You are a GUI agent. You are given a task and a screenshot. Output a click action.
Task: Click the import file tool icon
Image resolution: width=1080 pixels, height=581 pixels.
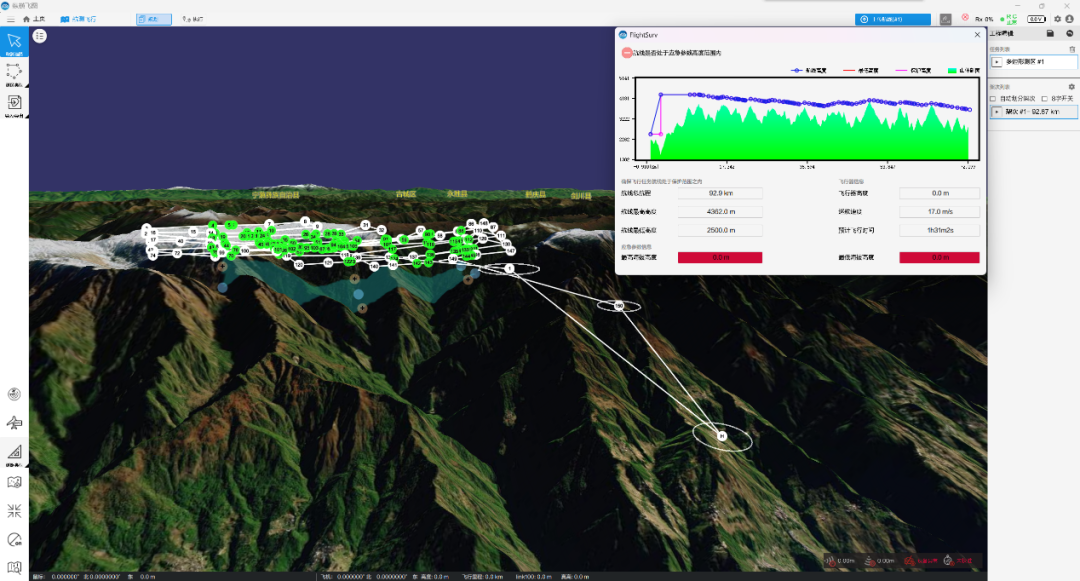pyautogui.click(x=14, y=102)
